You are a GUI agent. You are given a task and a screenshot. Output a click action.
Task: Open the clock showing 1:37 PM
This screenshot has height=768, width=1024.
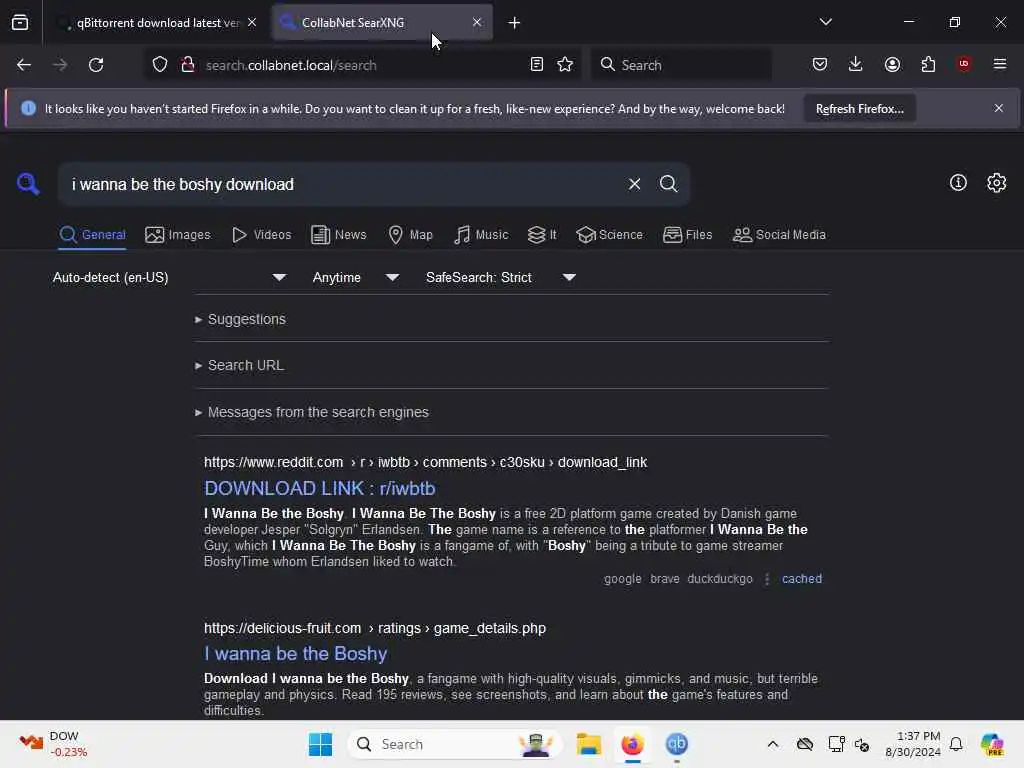pyautogui.click(x=912, y=744)
